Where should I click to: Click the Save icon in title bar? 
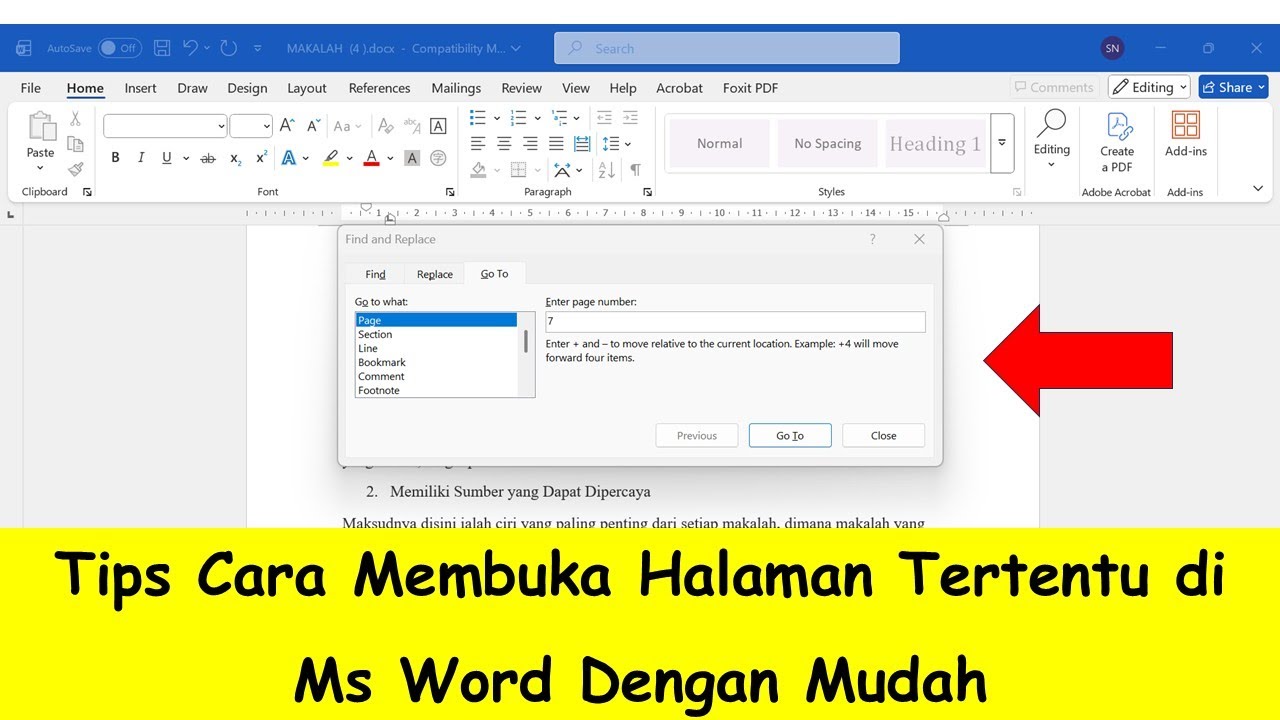(x=162, y=48)
